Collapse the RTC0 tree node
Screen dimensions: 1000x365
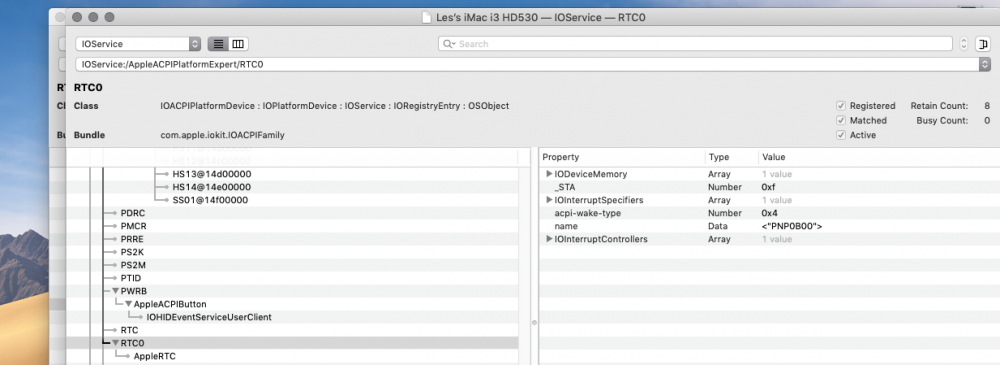click(115, 343)
